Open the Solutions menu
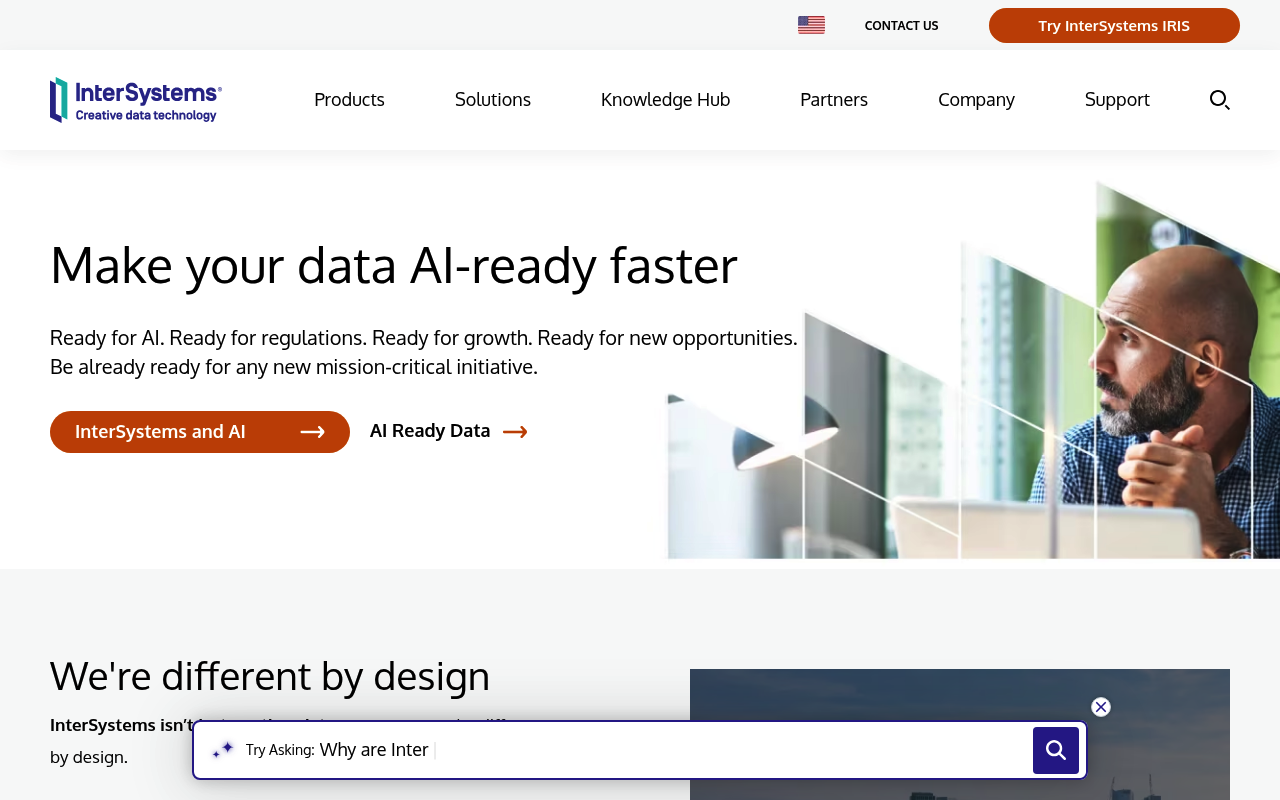The height and width of the screenshot is (800, 1280). pos(493,99)
